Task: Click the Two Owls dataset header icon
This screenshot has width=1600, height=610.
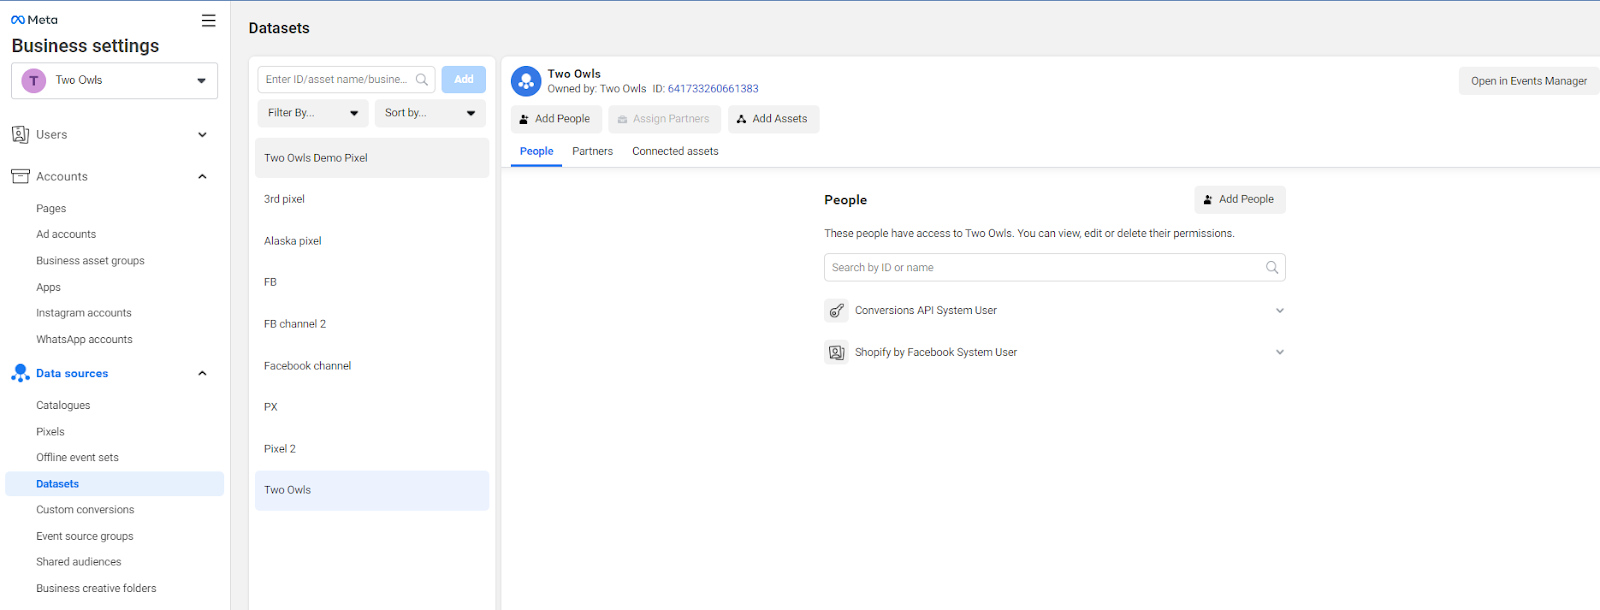Action: 526,81
